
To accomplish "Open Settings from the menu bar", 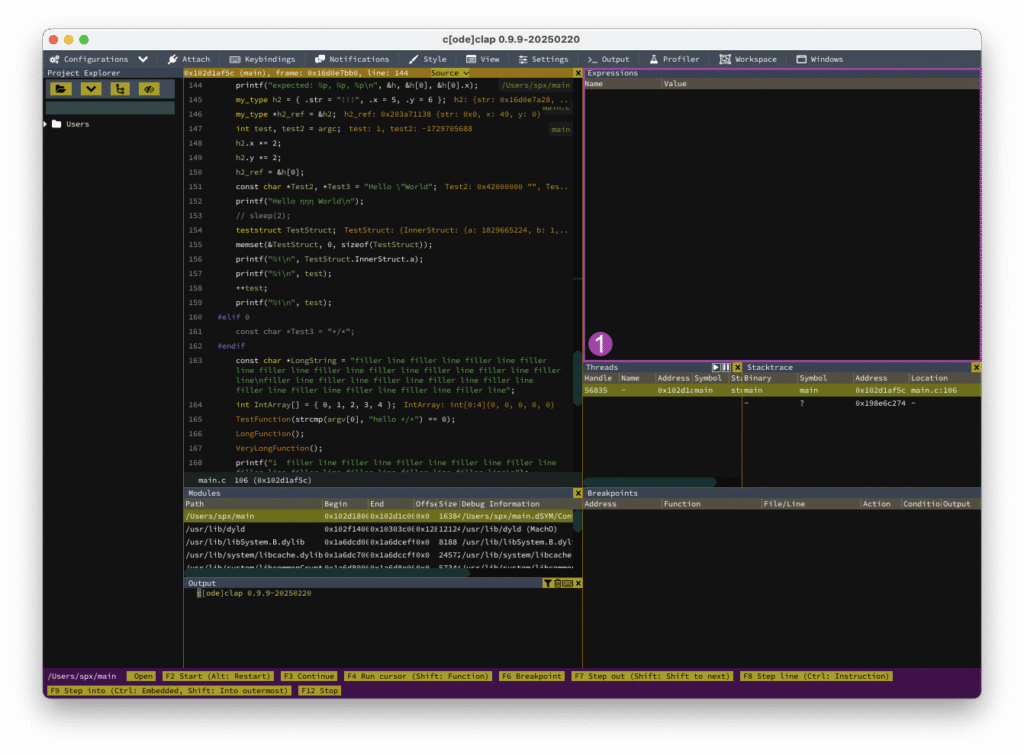I will 543,59.
